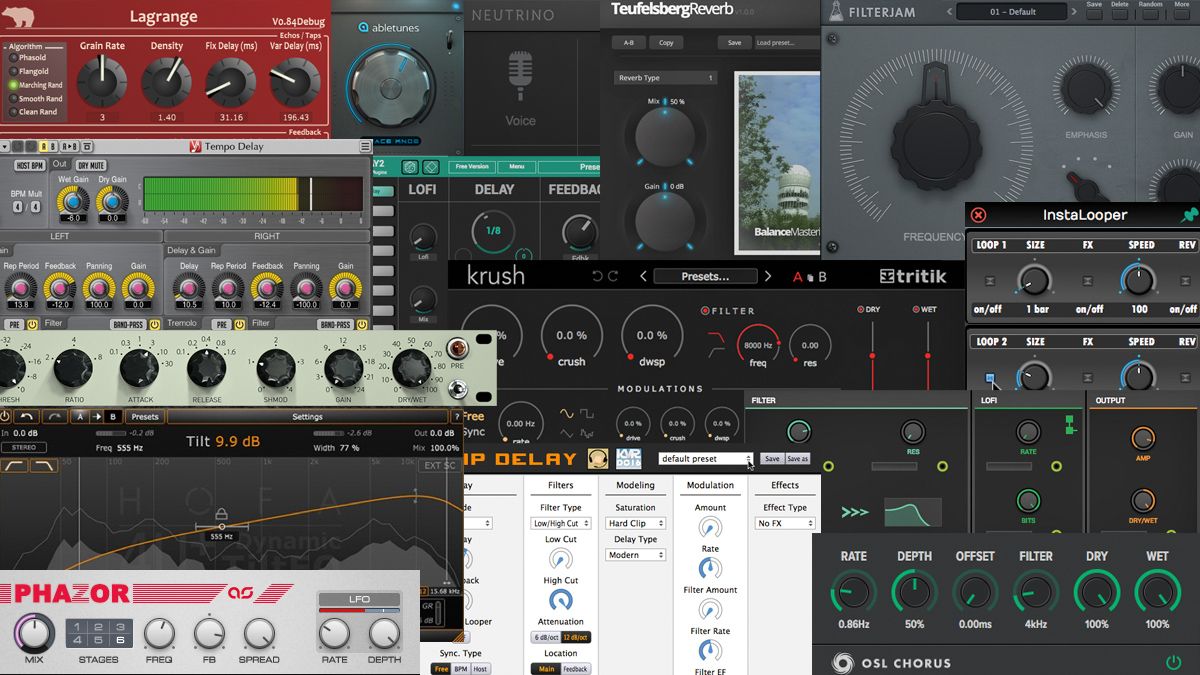1200x675 pixels.
Task: Enable DRY MUTE in Tempo Delay
Action: [92, 165]
